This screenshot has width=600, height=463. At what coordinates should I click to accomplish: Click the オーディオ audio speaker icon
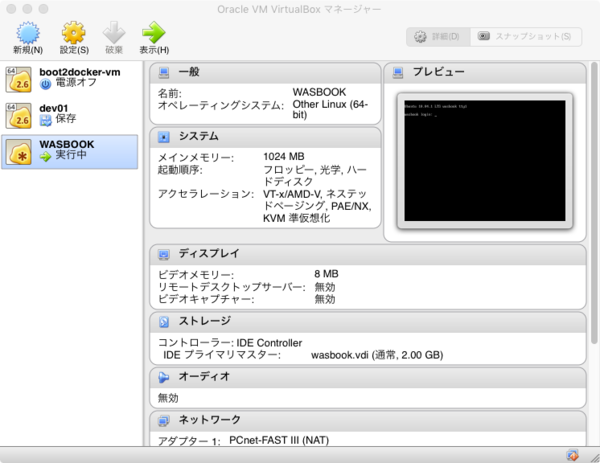(x=164, y=377)
